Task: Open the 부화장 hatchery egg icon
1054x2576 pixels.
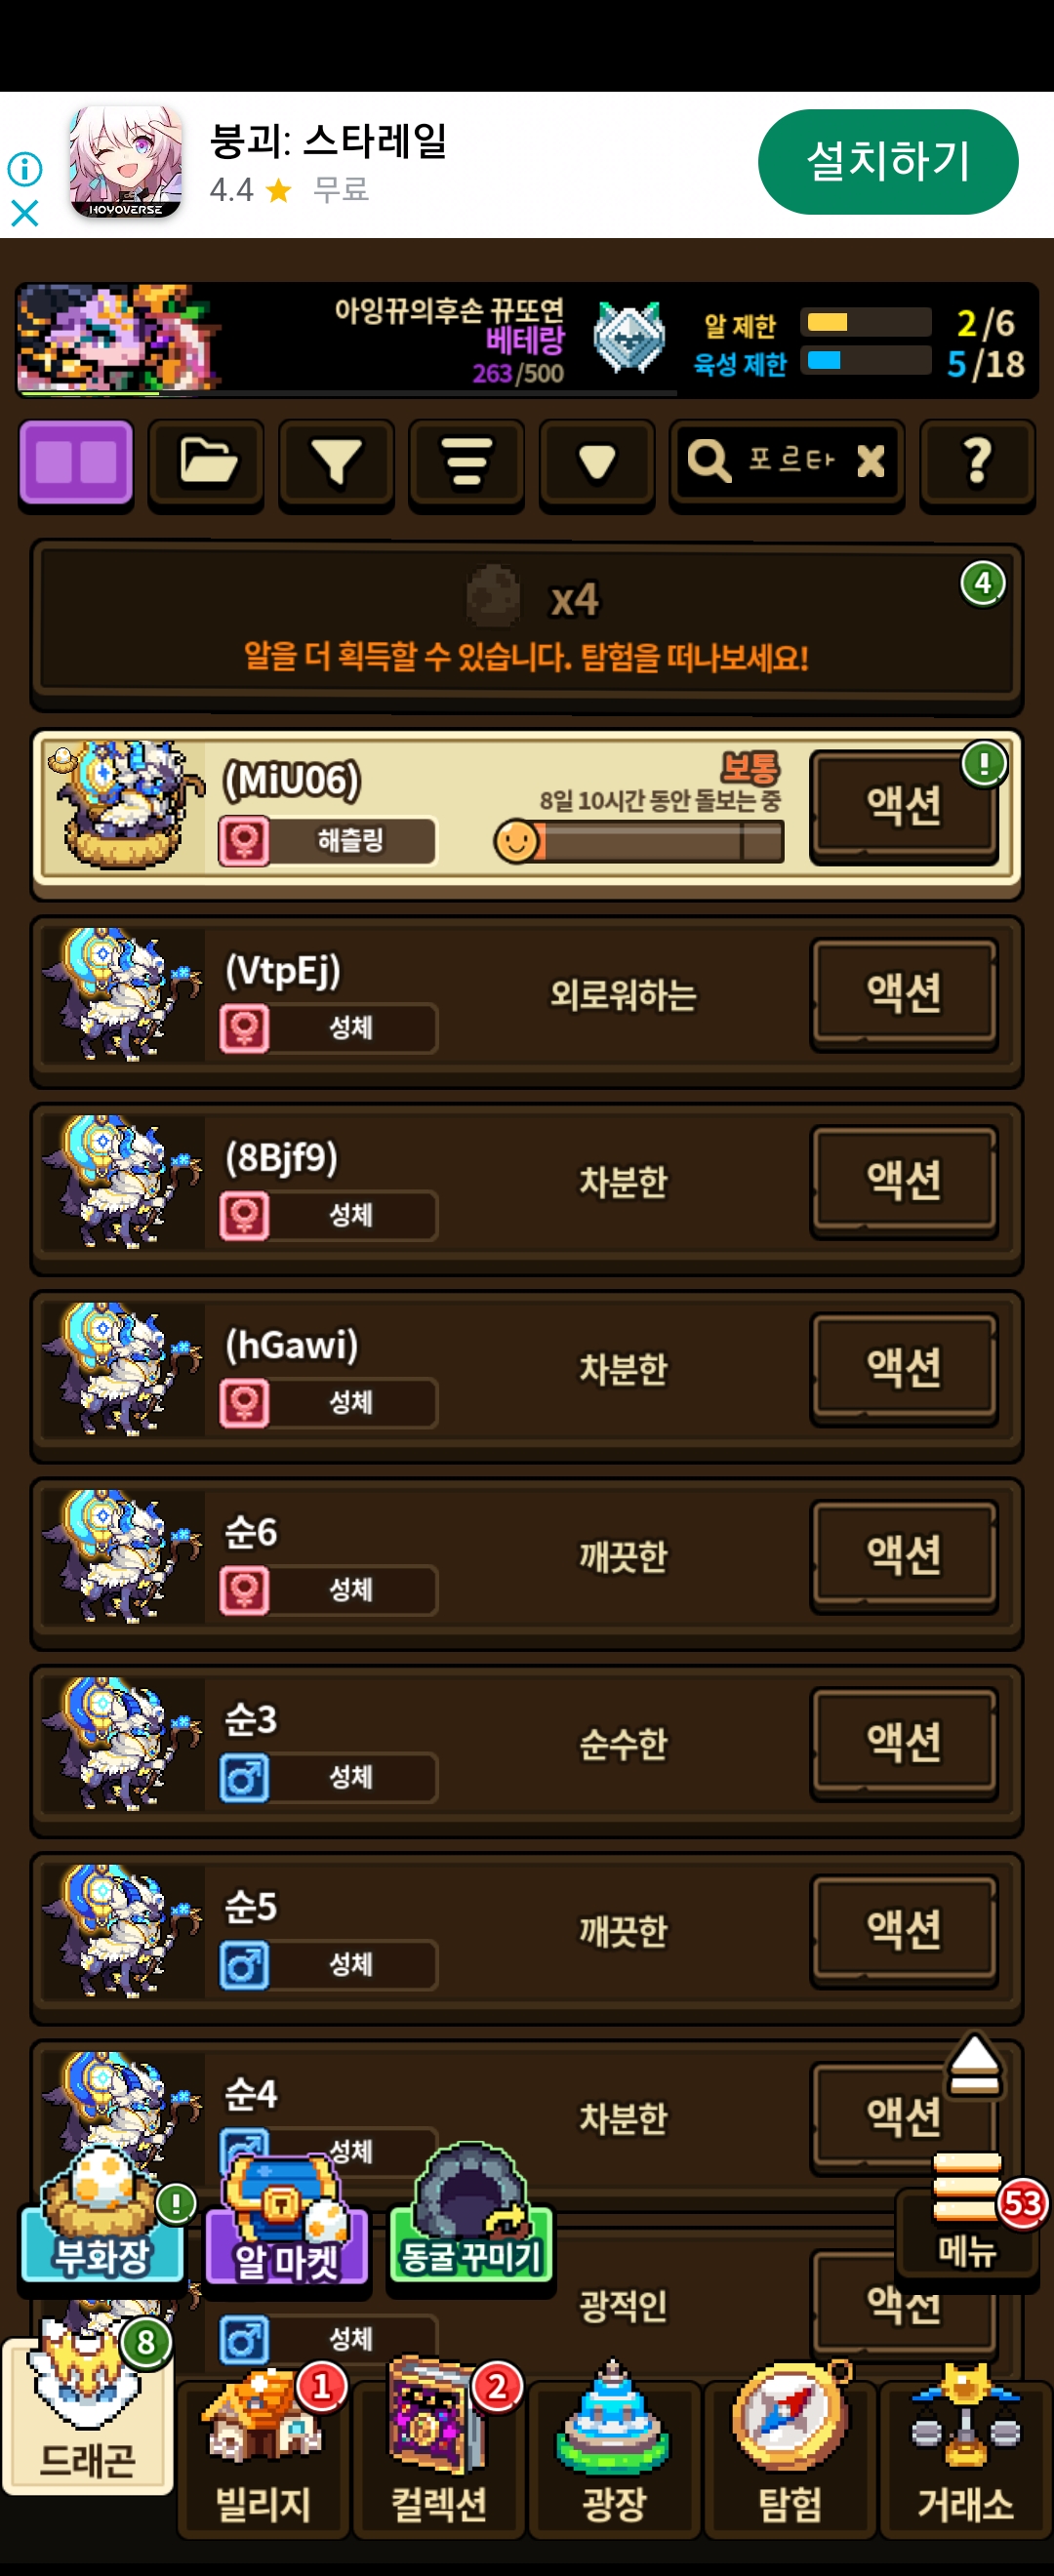Action: [x=103, y=2215]
